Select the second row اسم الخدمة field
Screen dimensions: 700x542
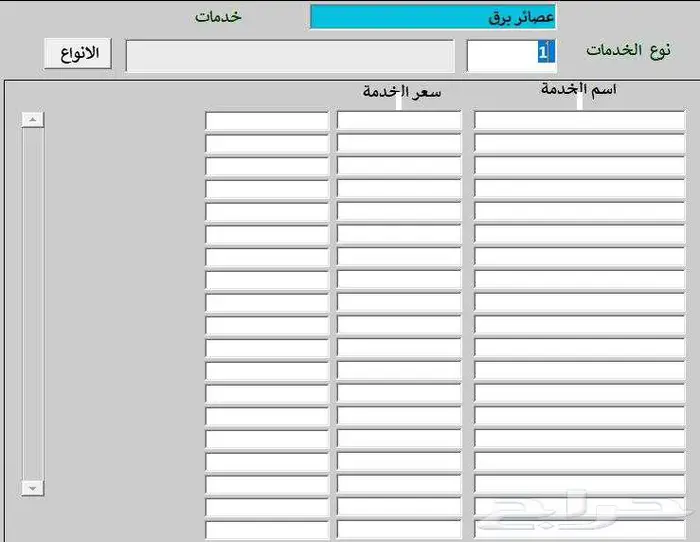coord(579,144)
